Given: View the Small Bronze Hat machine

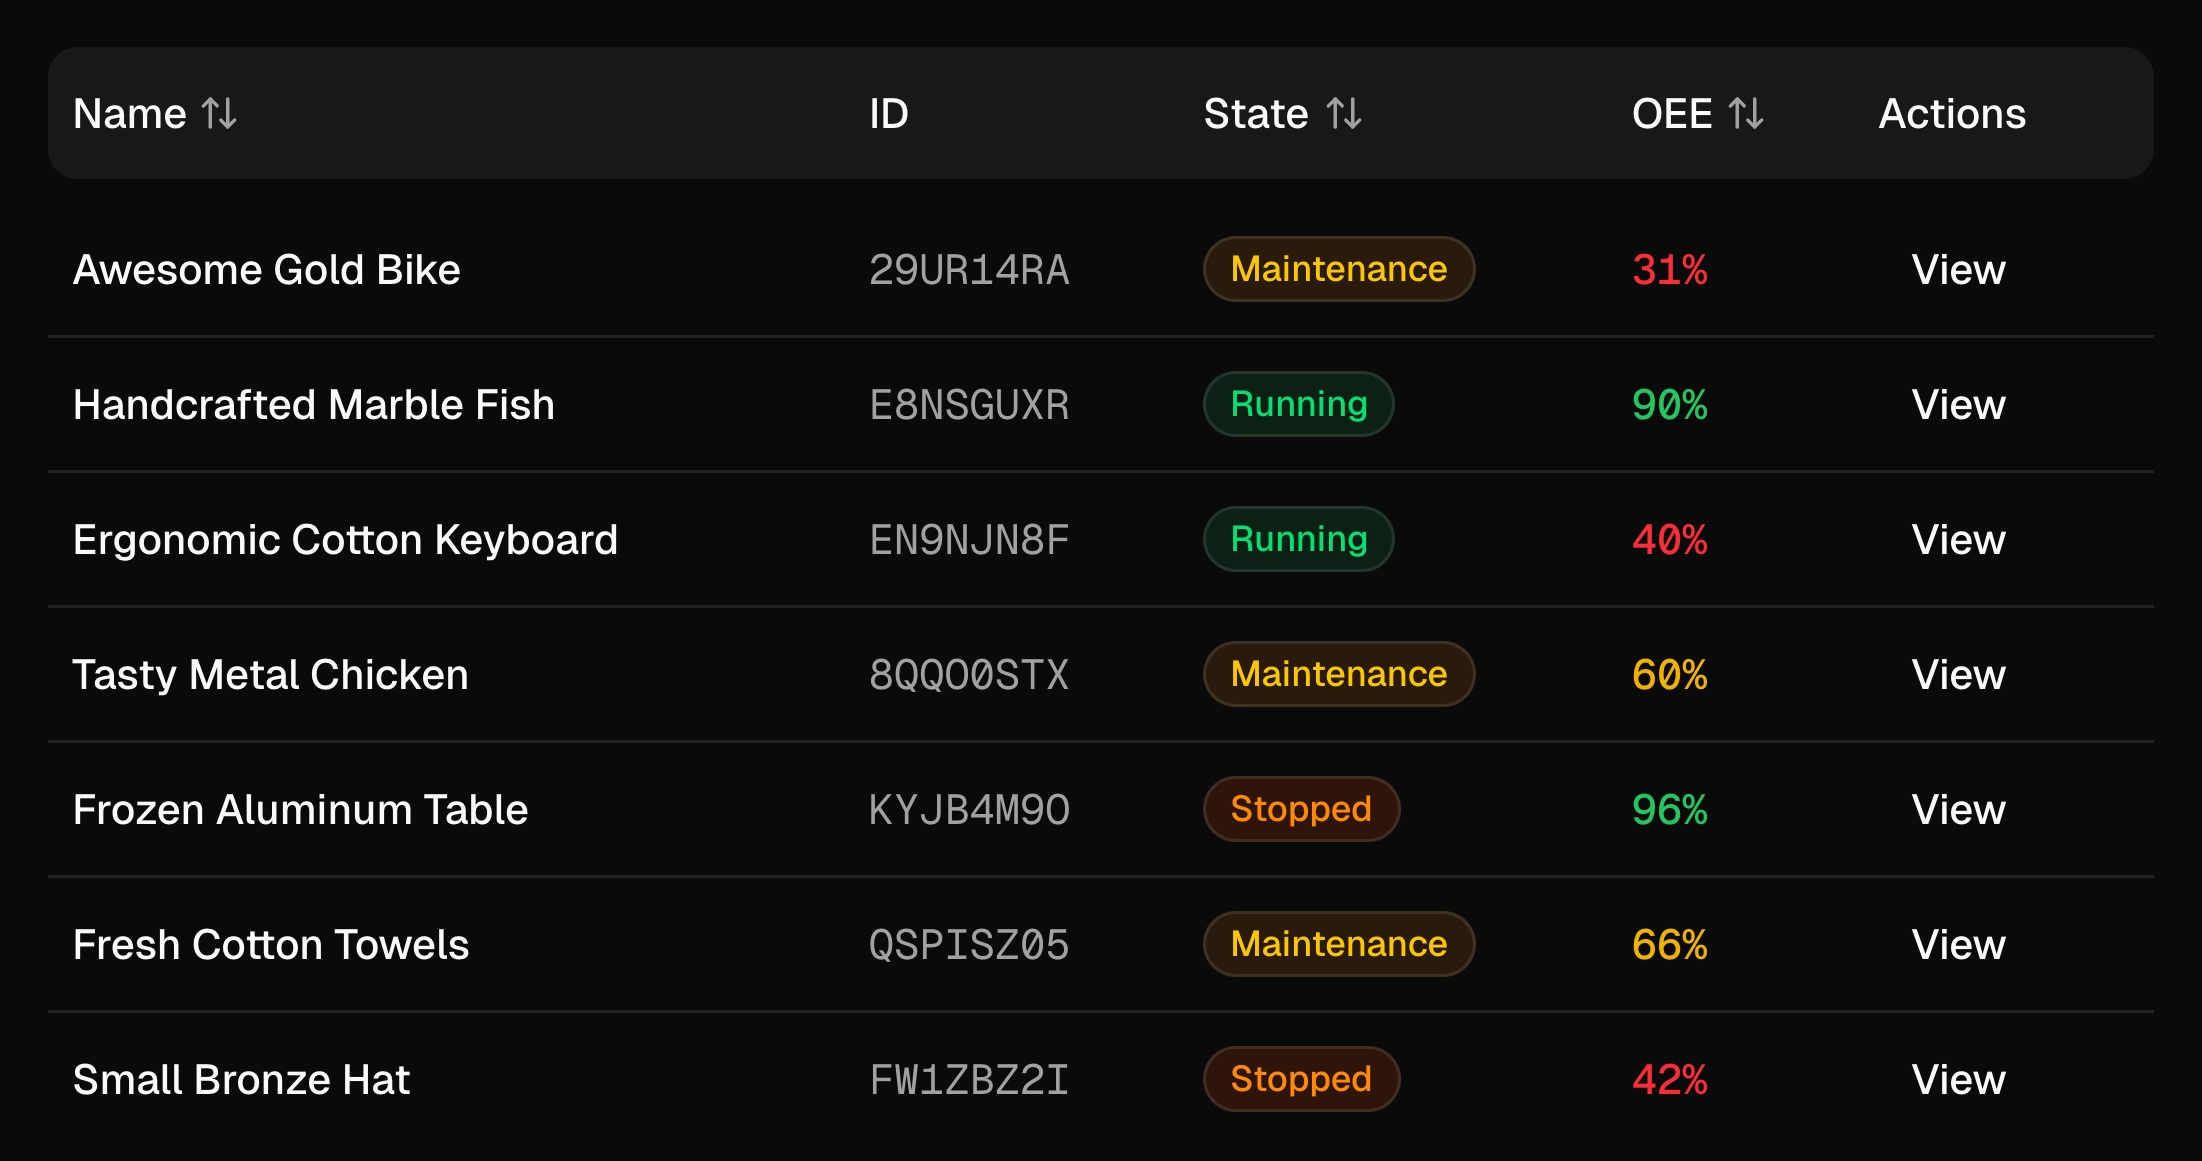Looking at the screenshot, I should [x=1957, y=1080].
